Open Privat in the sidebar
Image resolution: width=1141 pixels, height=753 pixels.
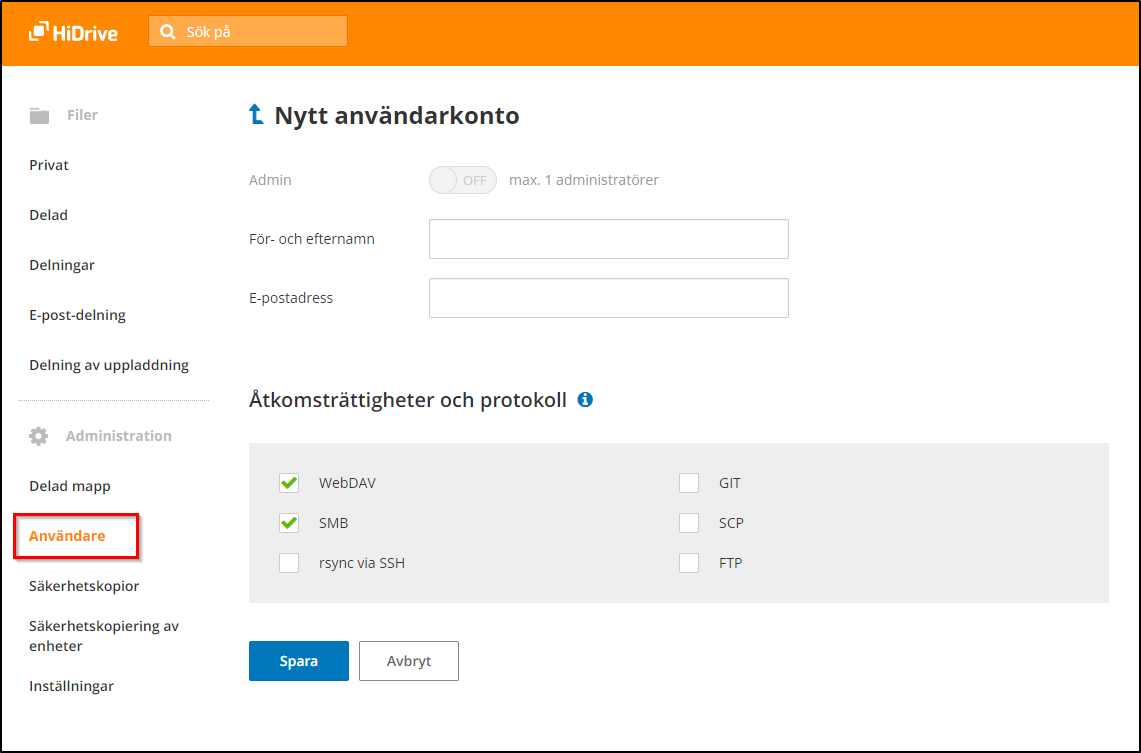pyautogui.click(x=49, y=165)
